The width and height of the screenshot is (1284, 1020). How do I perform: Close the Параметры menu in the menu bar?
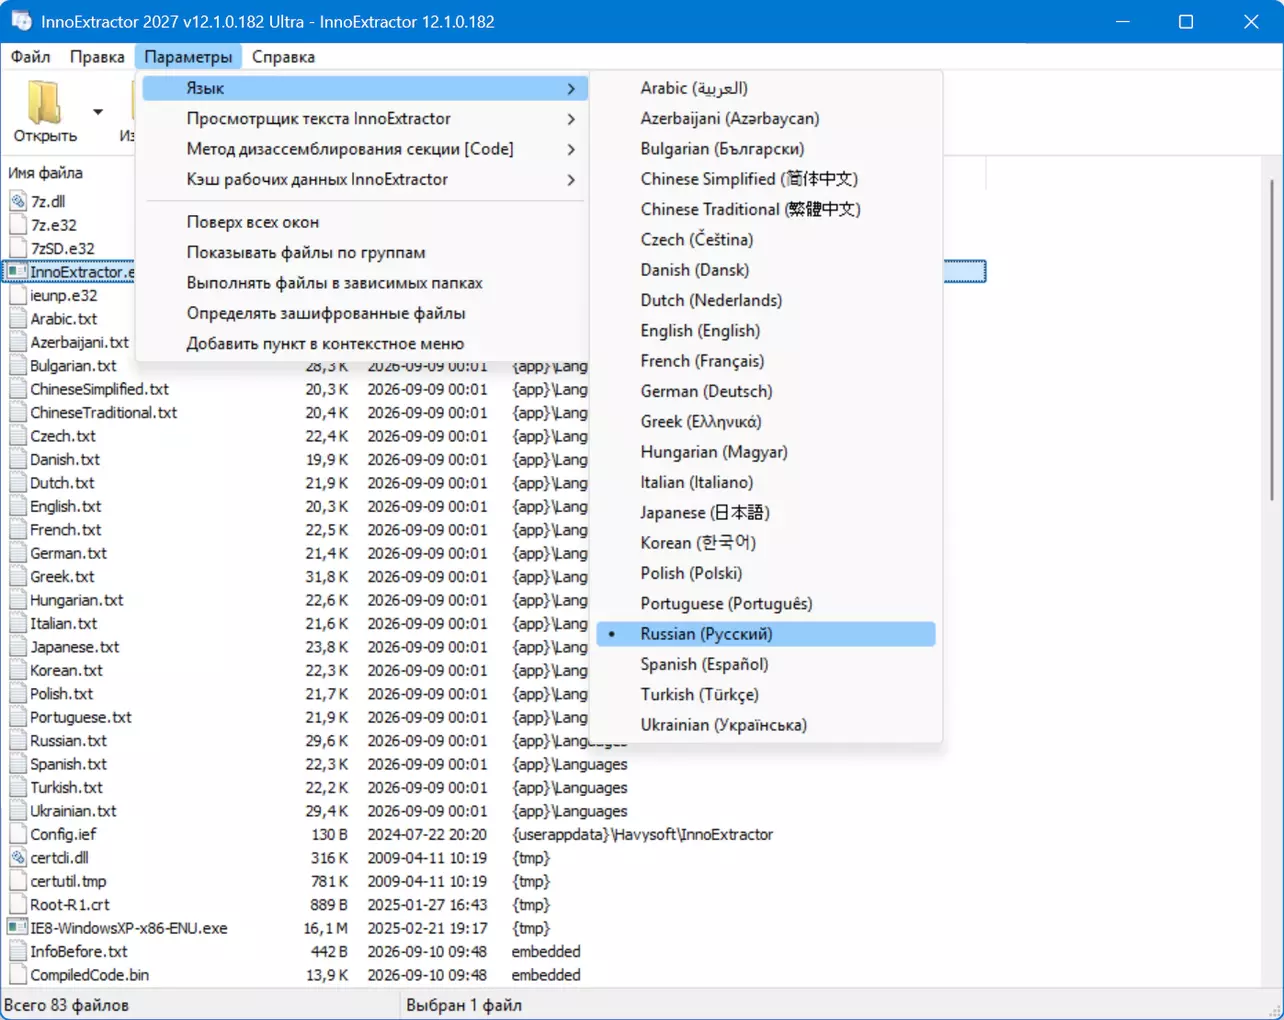[x=188, y=57]
